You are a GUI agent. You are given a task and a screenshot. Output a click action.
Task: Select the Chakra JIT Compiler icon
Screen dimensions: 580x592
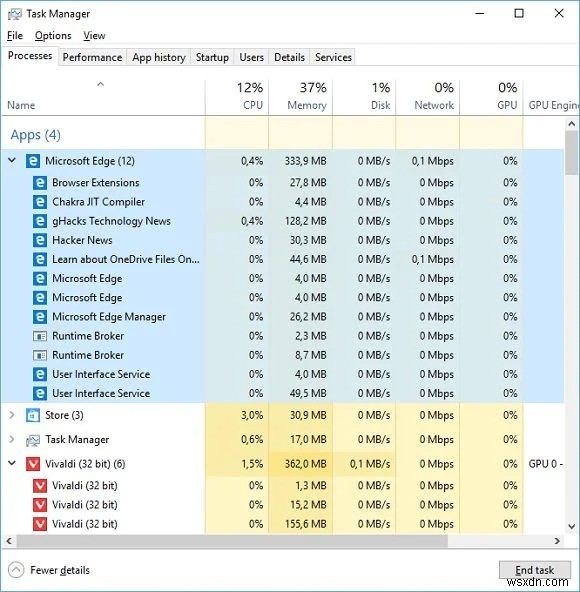point(40,202)
